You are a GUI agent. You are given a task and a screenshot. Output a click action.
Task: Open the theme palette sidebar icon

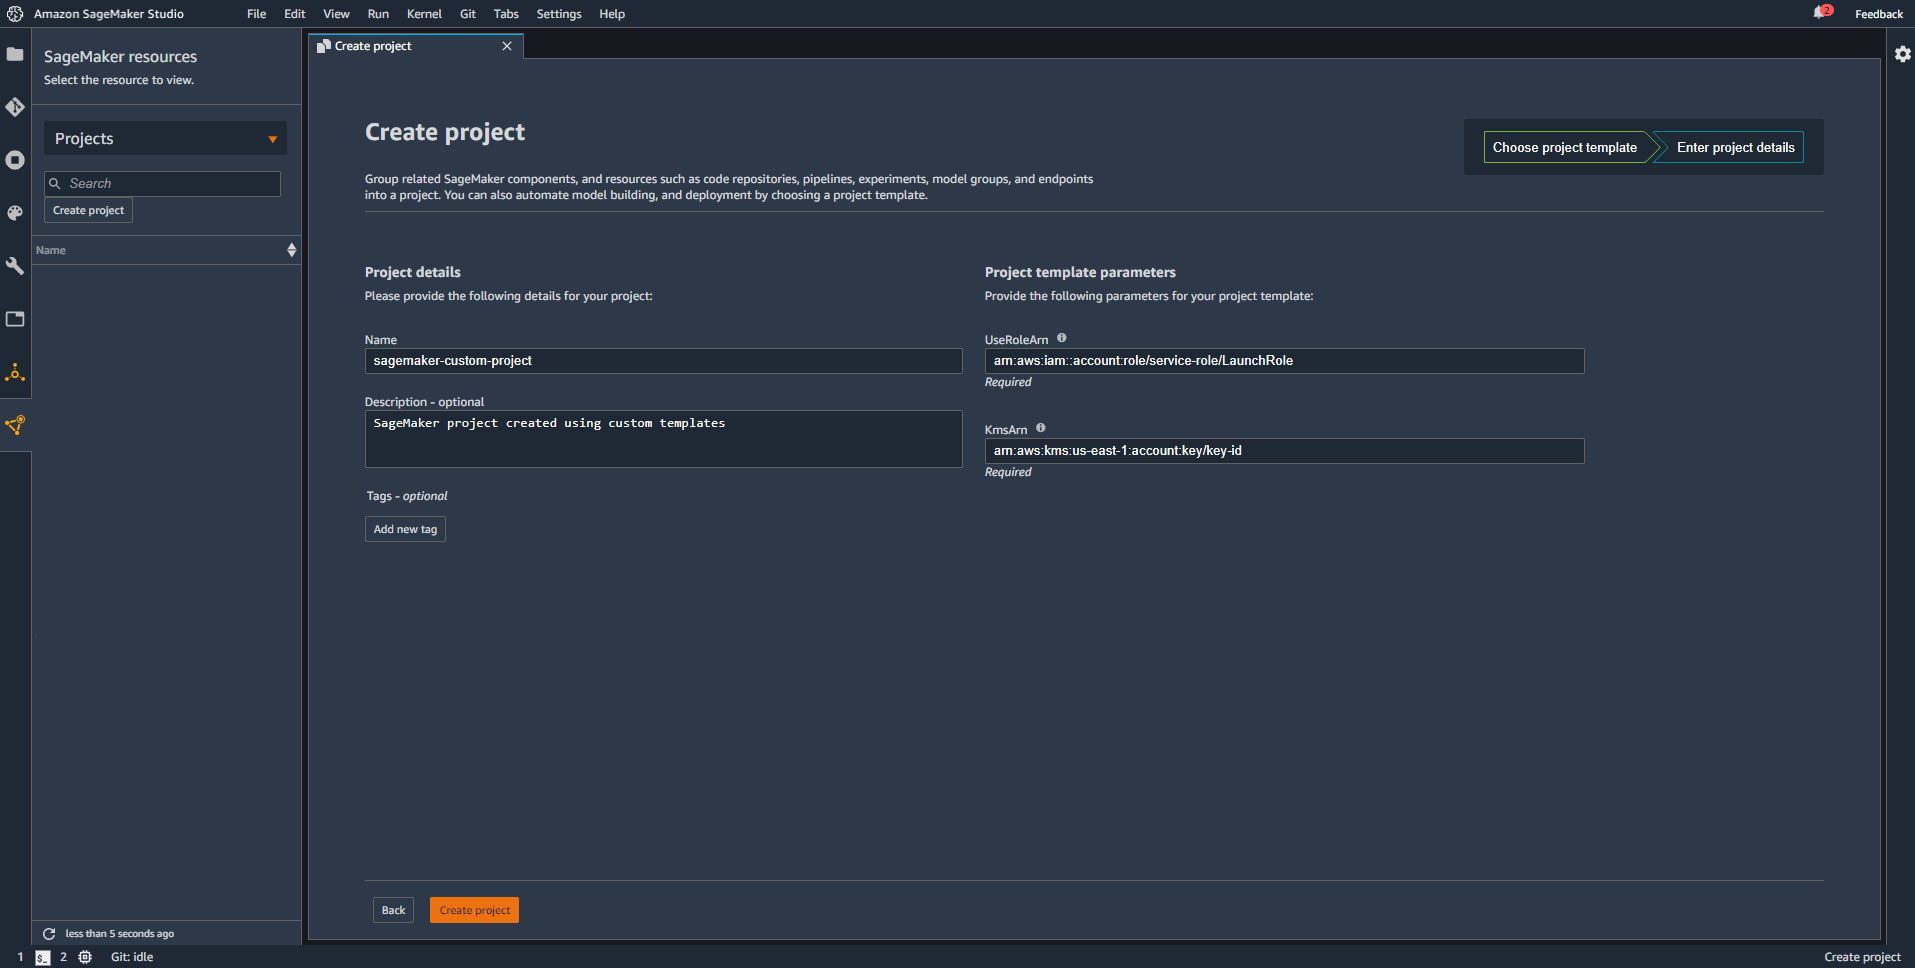tap(15, 213)
